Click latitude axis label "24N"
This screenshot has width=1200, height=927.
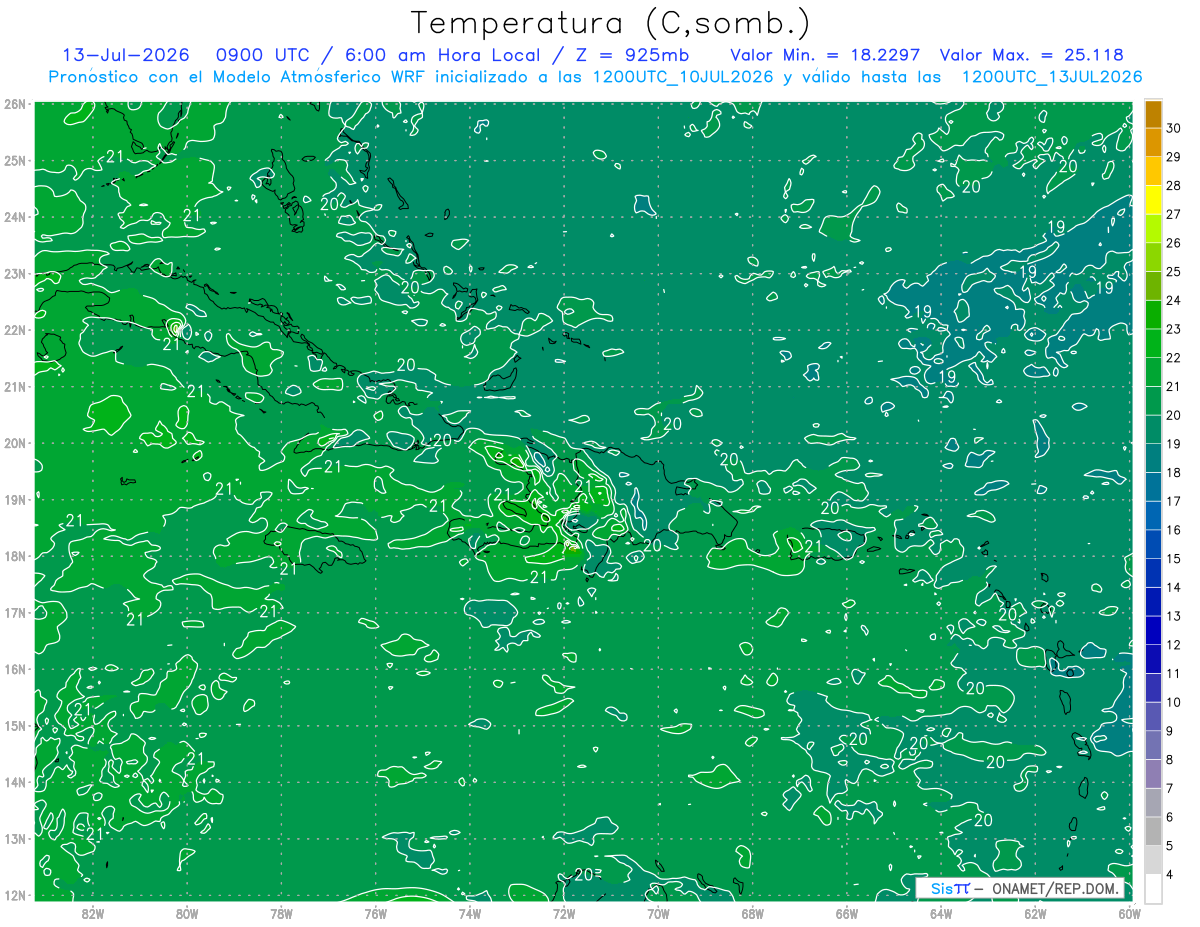(x=15, y=217)
